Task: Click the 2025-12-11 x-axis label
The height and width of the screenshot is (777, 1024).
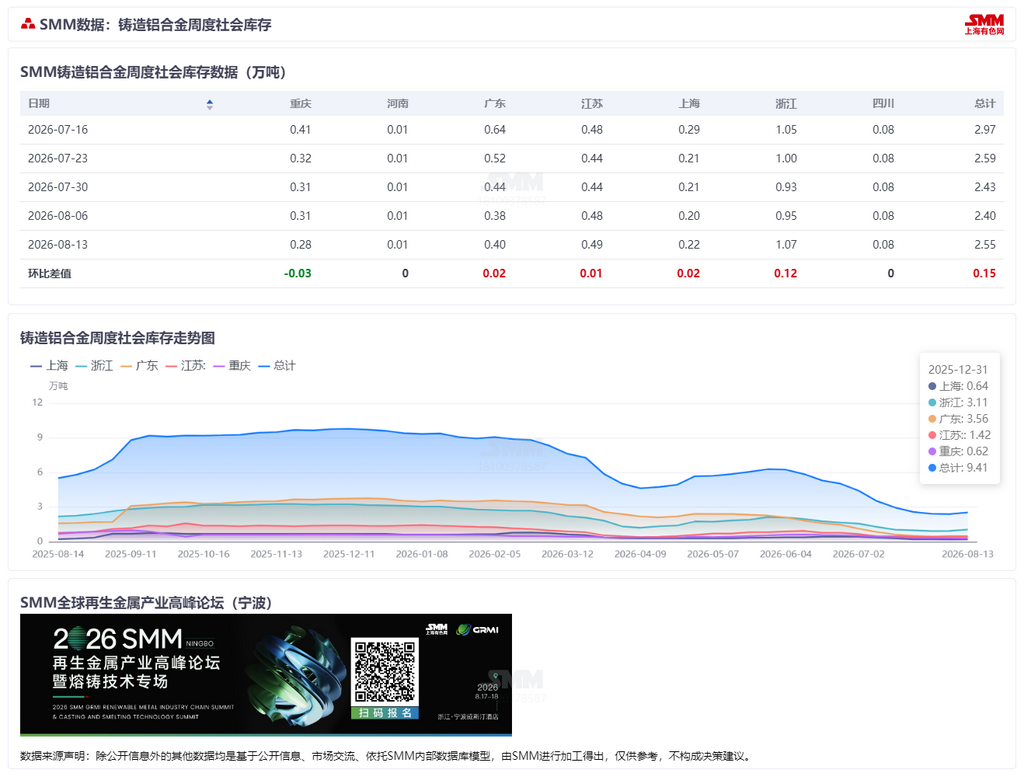Action: (349, 554)
